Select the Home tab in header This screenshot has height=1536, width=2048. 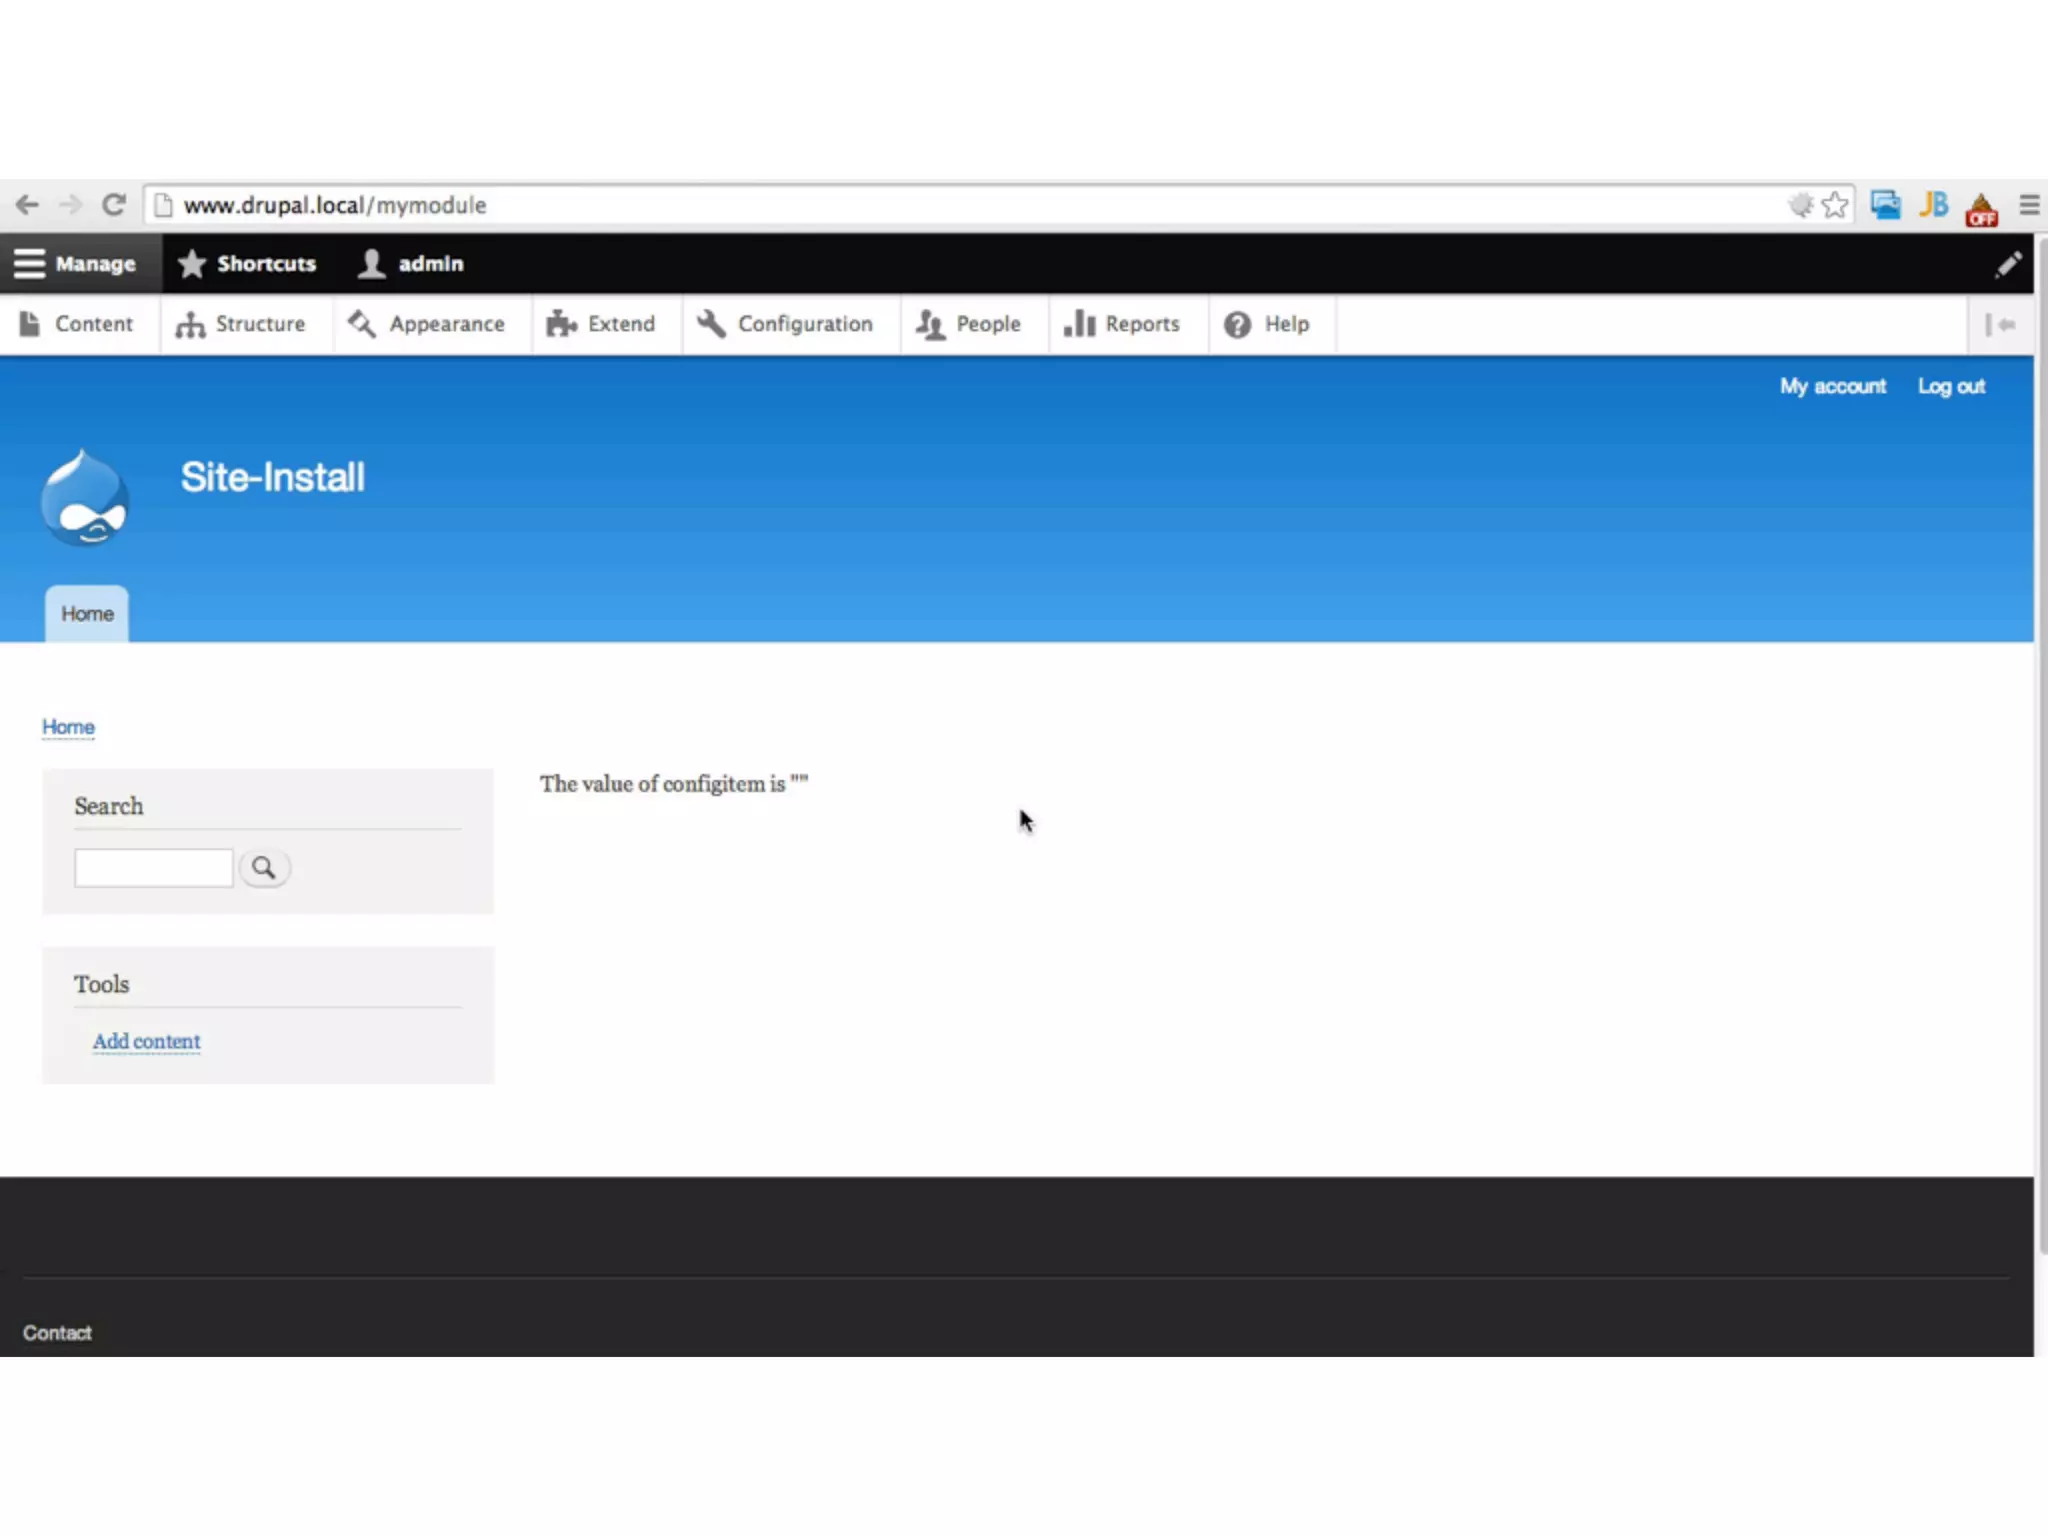pos(87,614)
